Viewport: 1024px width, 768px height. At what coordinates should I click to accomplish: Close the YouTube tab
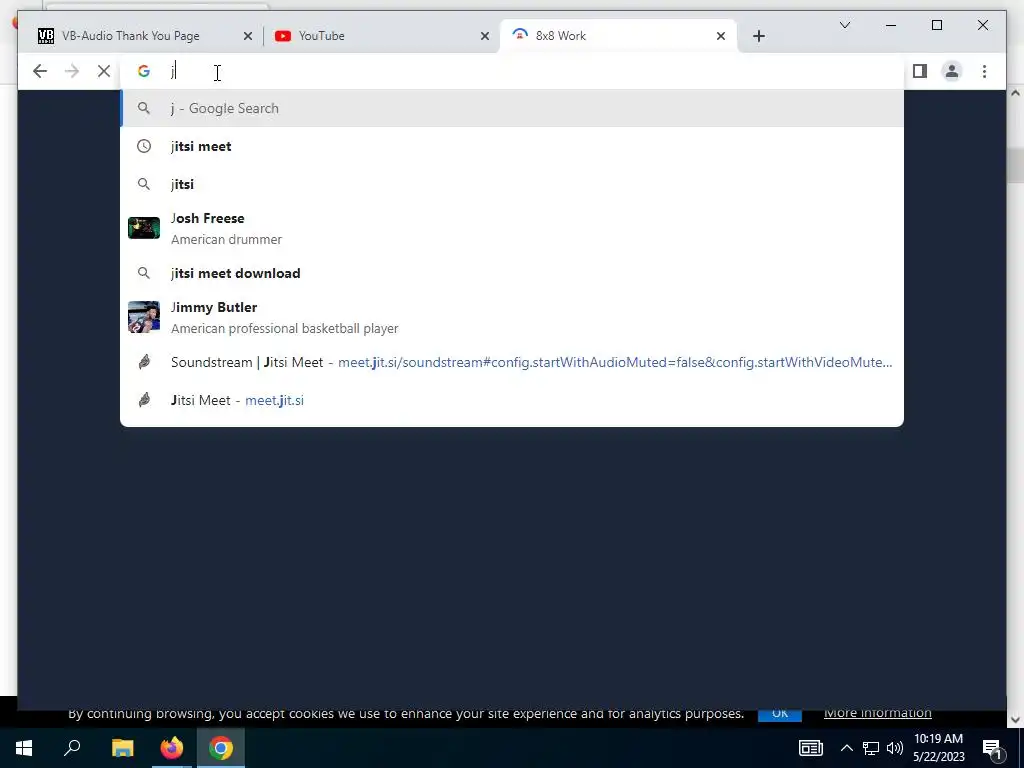click(485, 36)
